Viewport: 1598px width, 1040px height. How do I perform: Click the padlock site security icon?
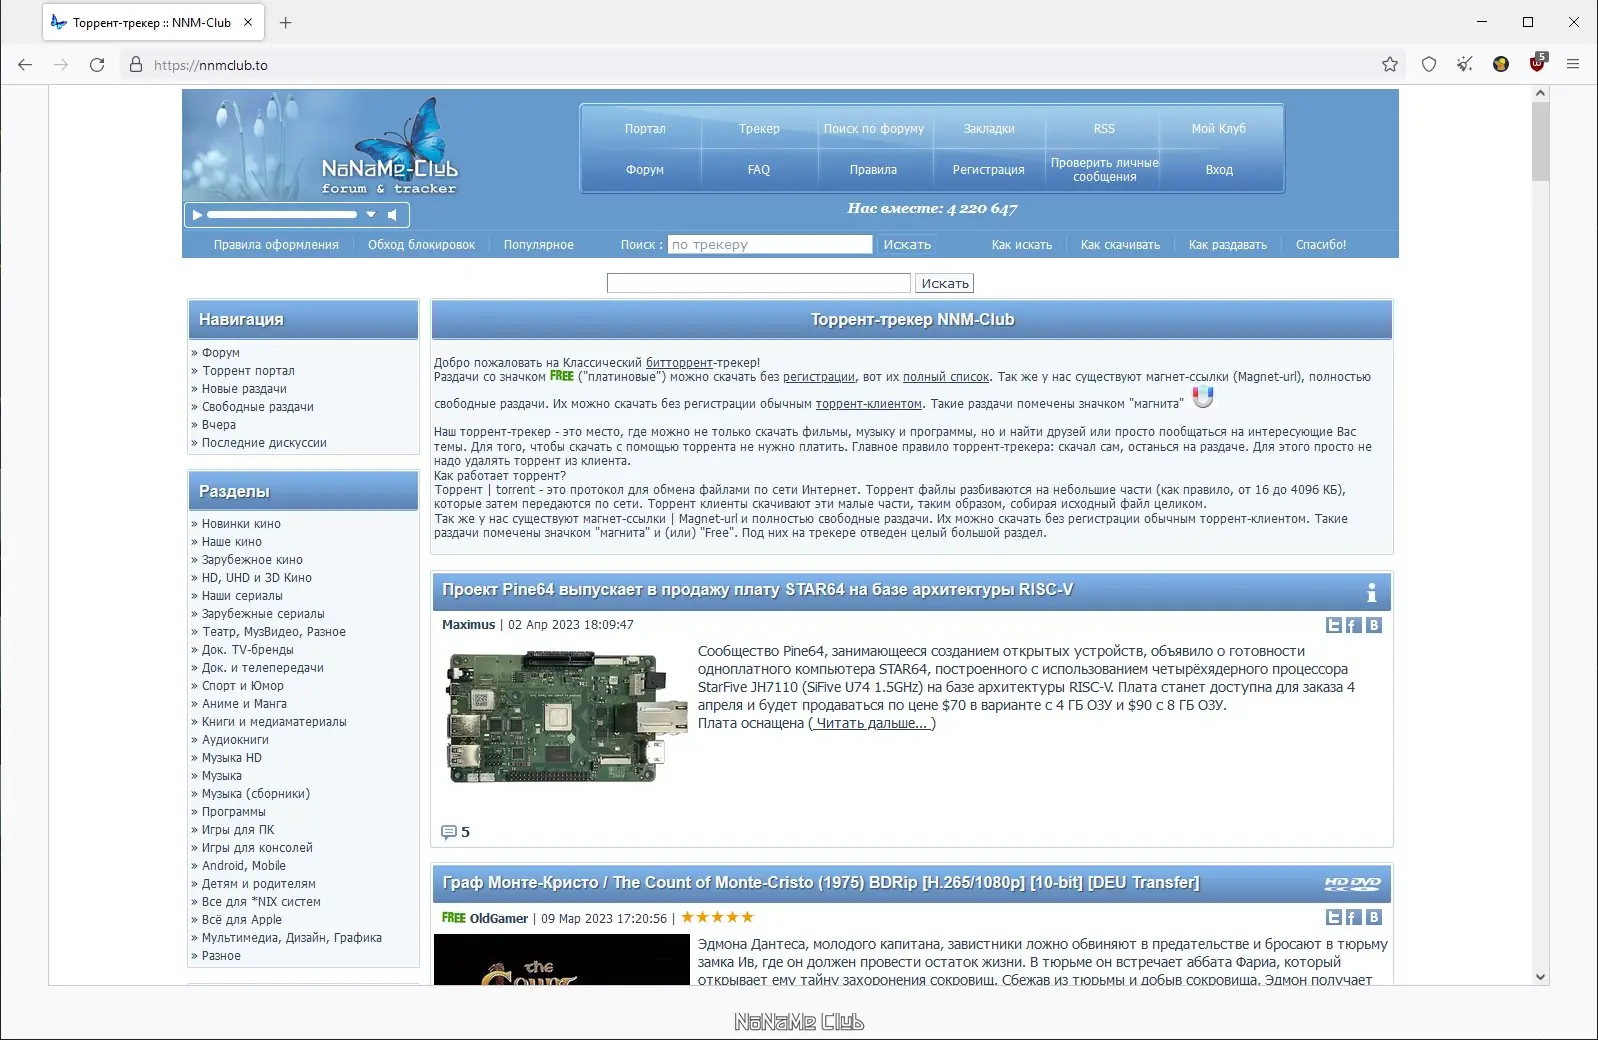point(136,65)
